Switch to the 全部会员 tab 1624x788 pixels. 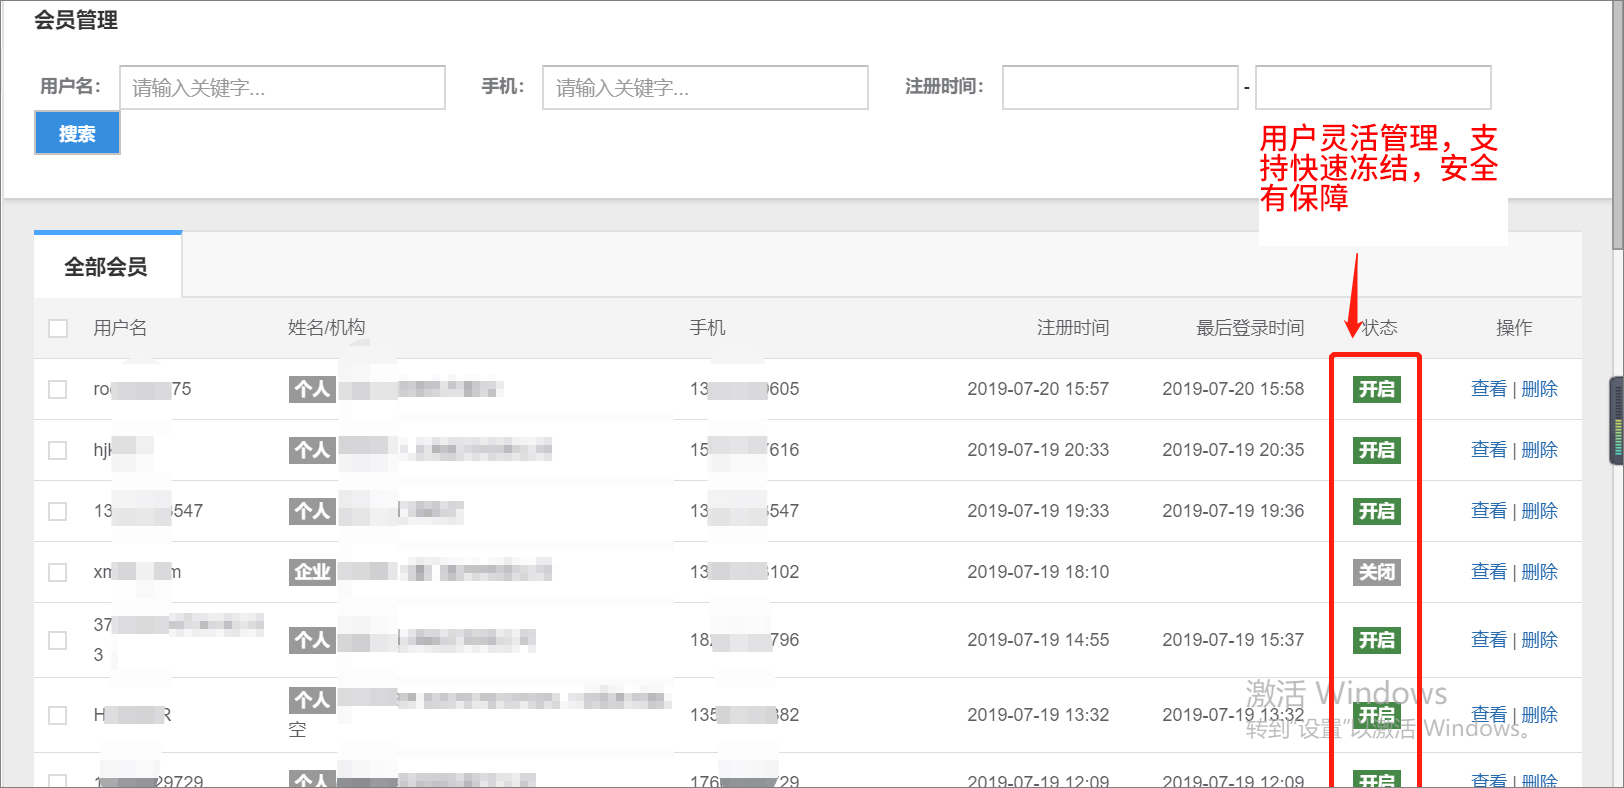click(x=107, y=267)
